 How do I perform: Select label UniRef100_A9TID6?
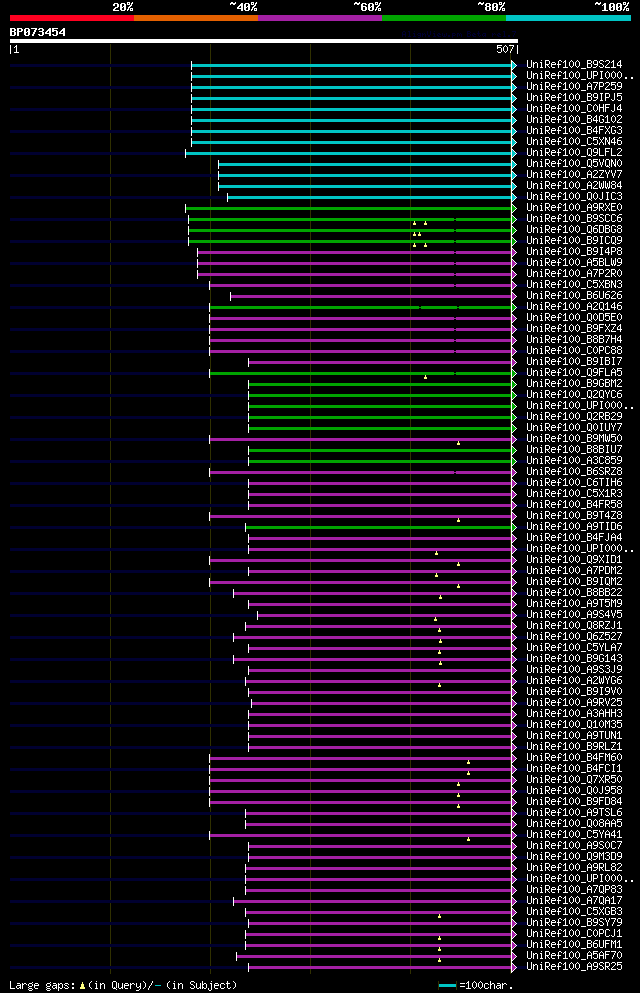click(574, 526)
